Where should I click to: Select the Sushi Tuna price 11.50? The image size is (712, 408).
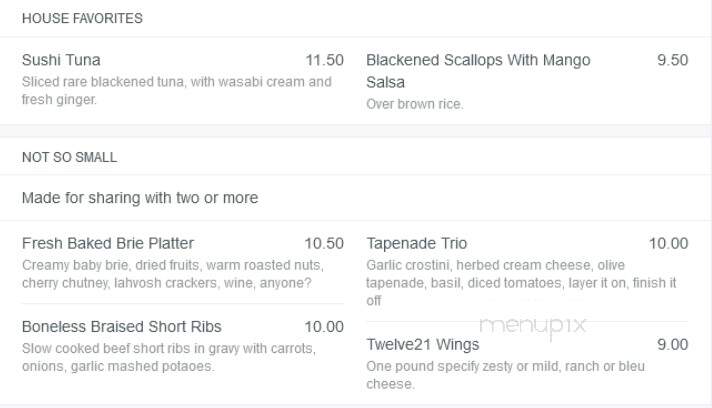click(324, 60)
